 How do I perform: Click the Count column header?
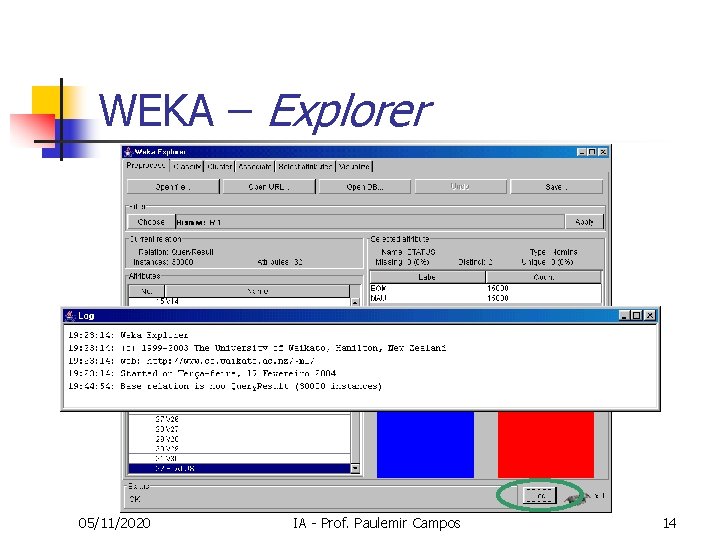coord(544,277)
